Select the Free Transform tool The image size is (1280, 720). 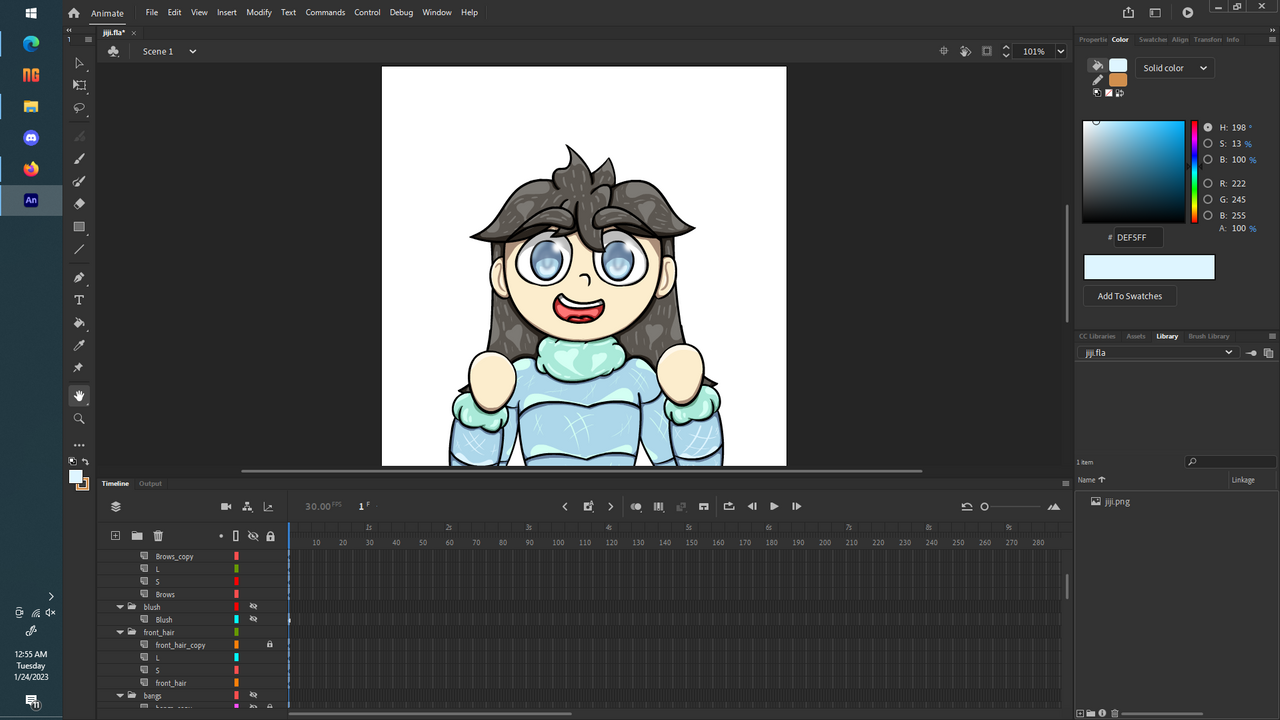click(x=79, y=86)
